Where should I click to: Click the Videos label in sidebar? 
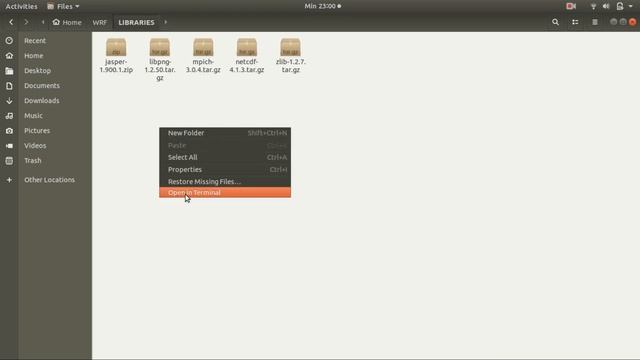click(35, 146)
